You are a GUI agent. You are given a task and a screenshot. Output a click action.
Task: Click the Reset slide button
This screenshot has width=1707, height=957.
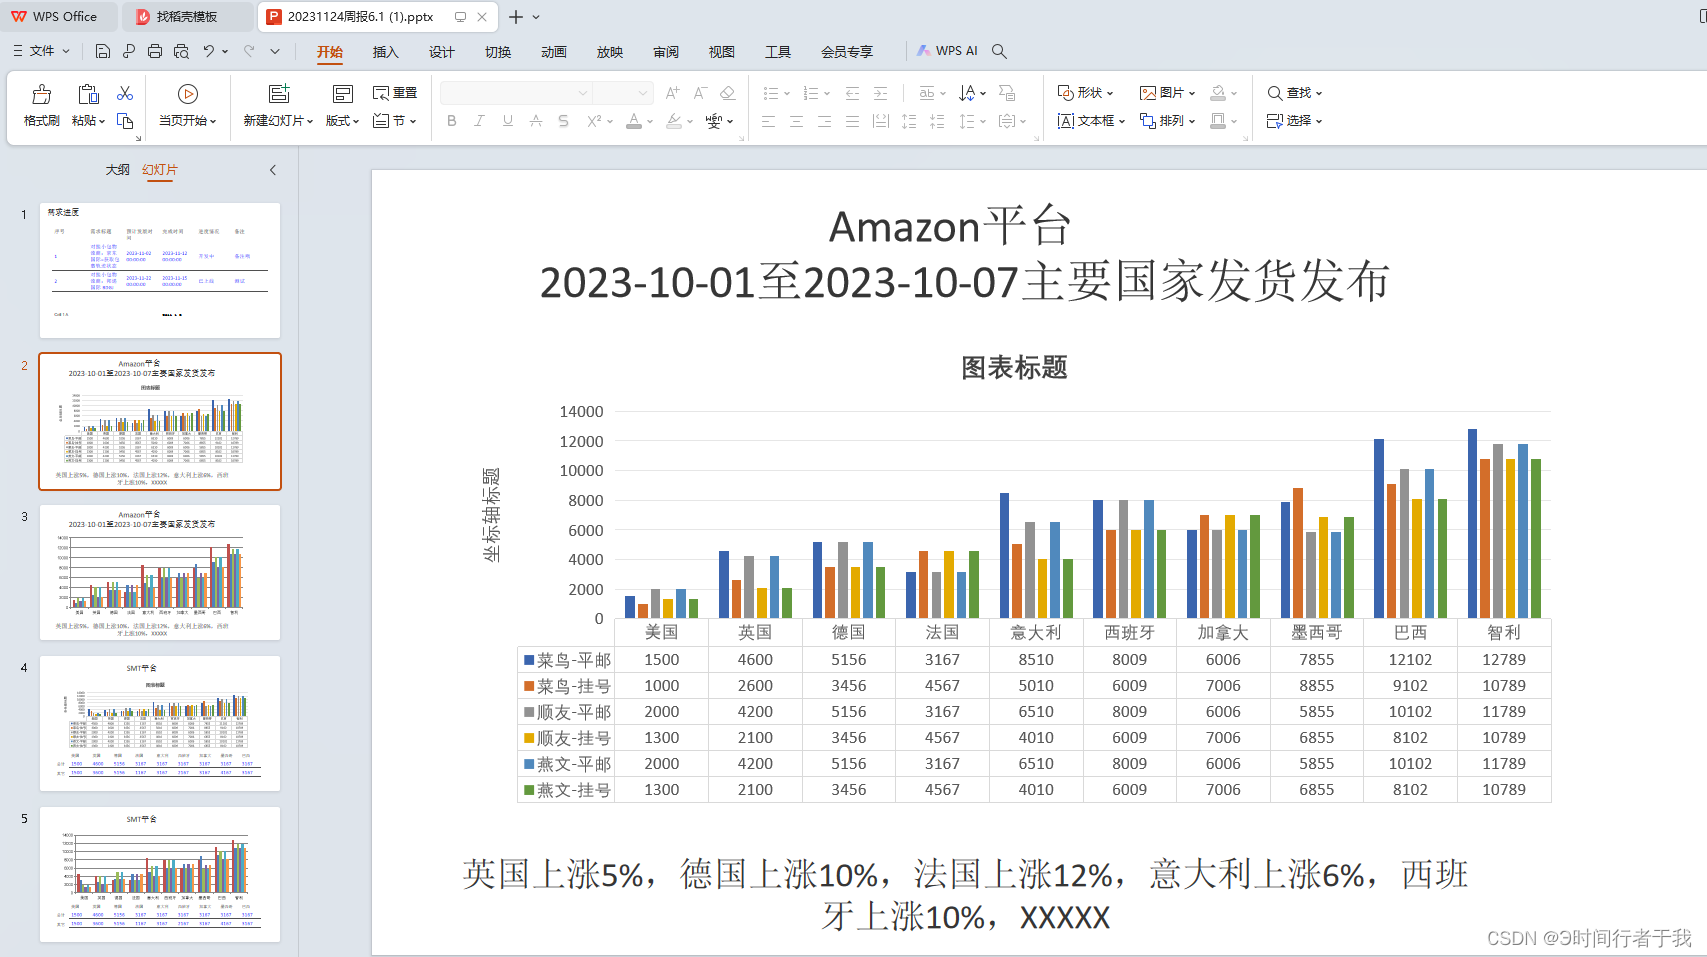point(395,93)
